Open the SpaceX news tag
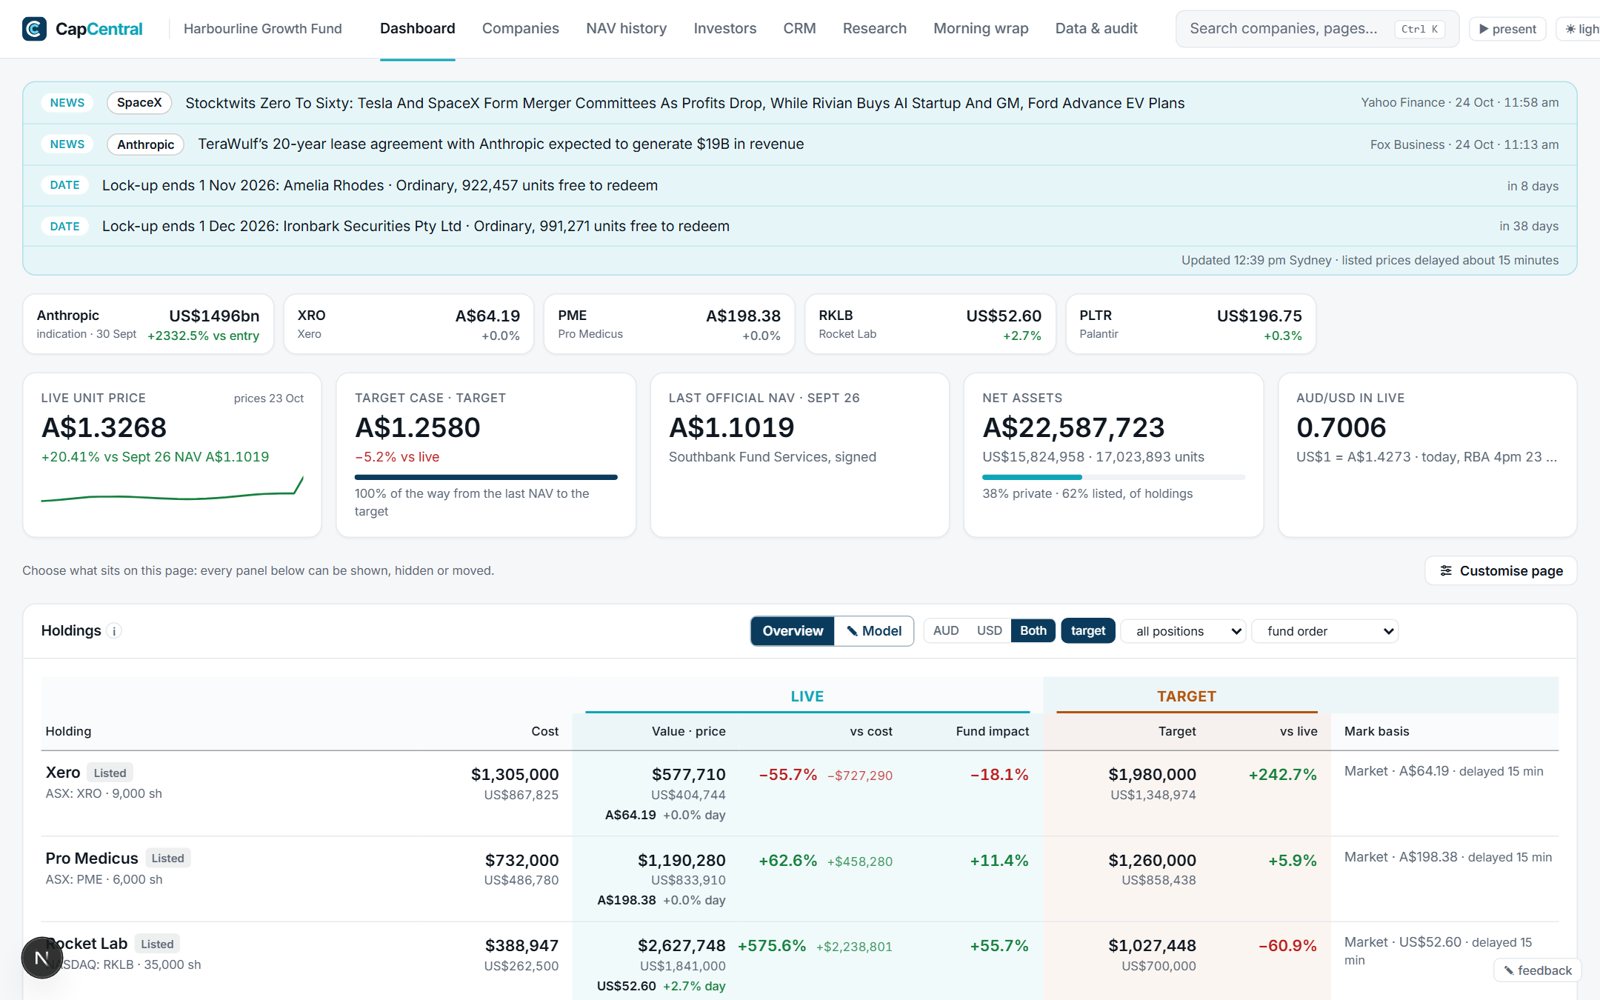 coord(139,103)
